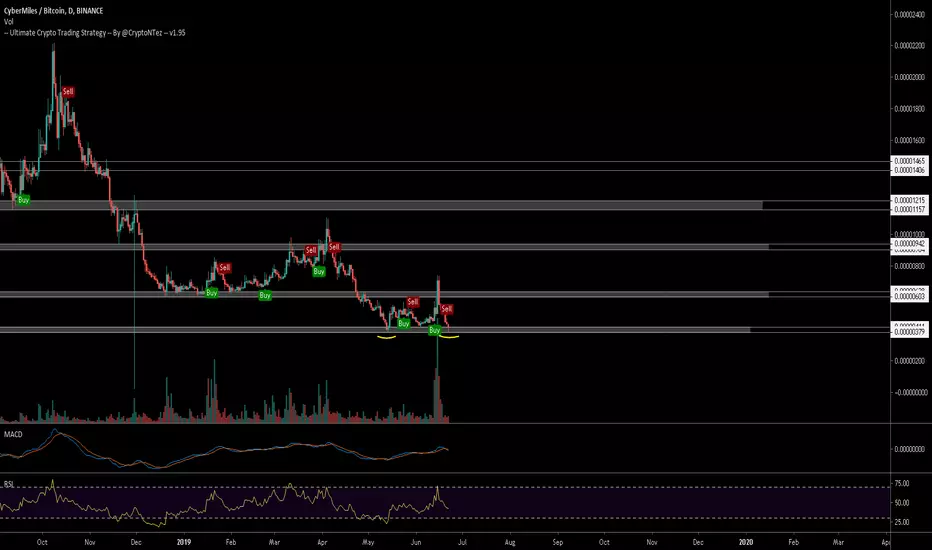The height and width of the screenshot is (550, 932).
Task: Click the Buy marker in mid February
Action: (264, 296)
